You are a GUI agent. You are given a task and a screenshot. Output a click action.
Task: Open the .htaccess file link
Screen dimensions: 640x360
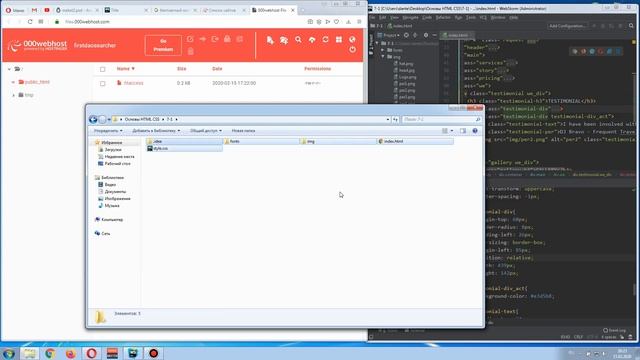[x=133, y=83]
